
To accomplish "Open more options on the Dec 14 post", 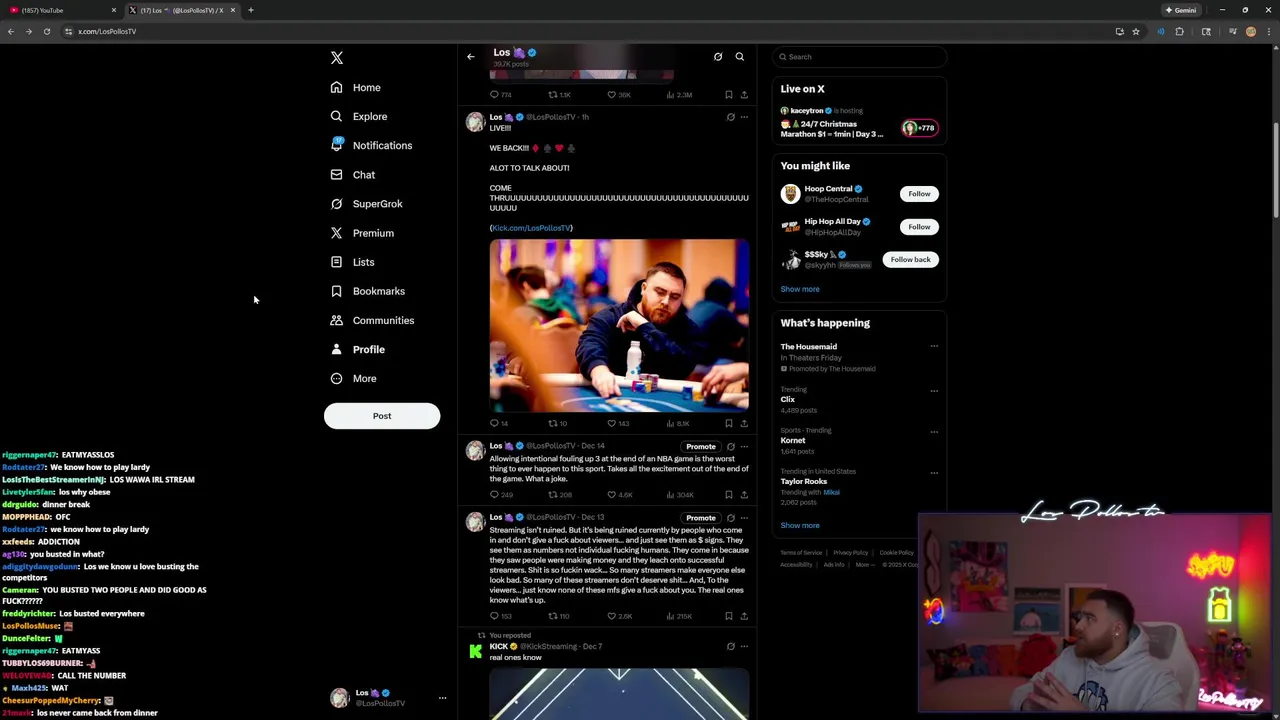I will pyautogui.click(x=744, y=446).
